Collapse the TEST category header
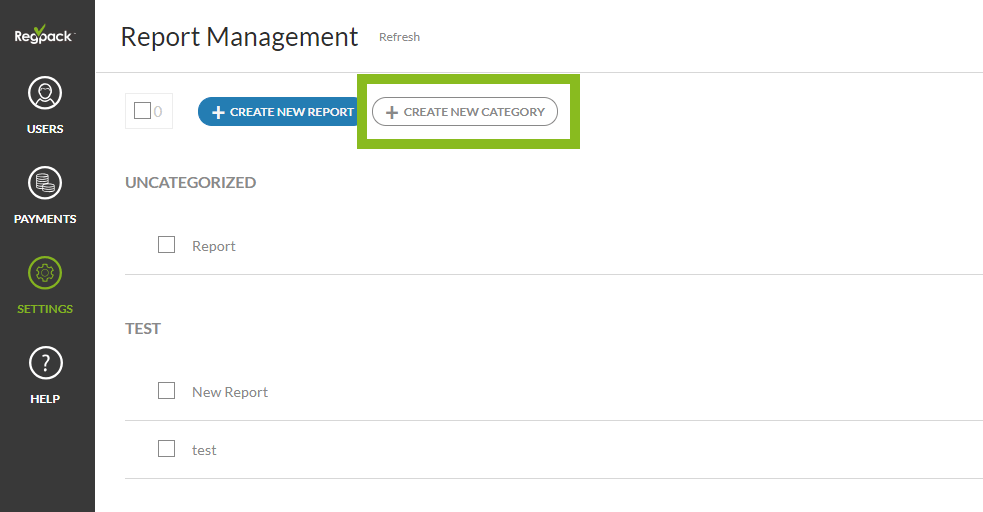983x512 pixels. [x=143, y=328]
